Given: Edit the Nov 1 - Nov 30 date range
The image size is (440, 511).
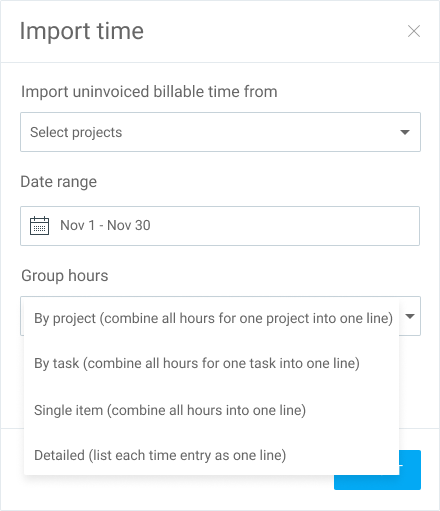Looking at the screenshot, I should tap(105, 225).
